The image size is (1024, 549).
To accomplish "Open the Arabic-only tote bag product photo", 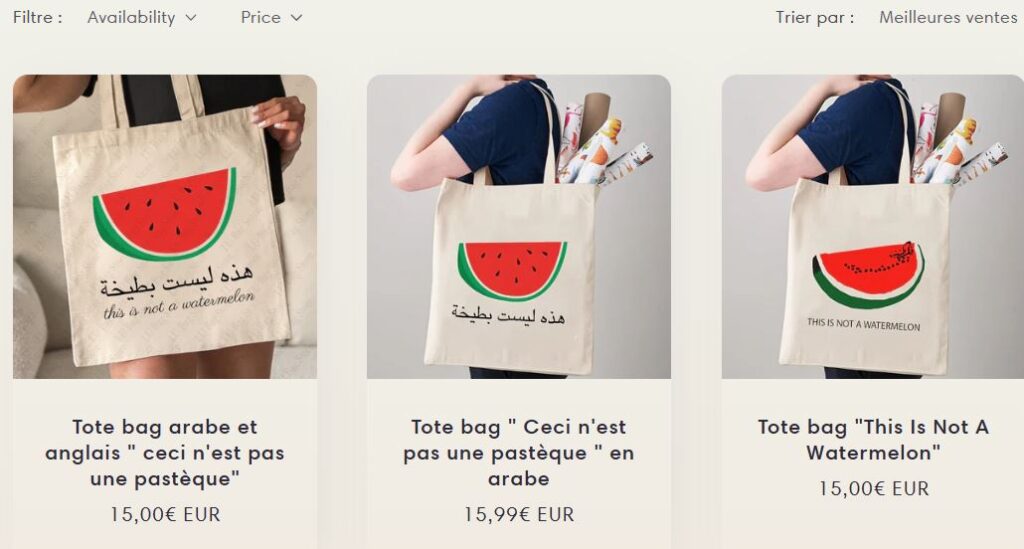I will (x=519, y=227).
